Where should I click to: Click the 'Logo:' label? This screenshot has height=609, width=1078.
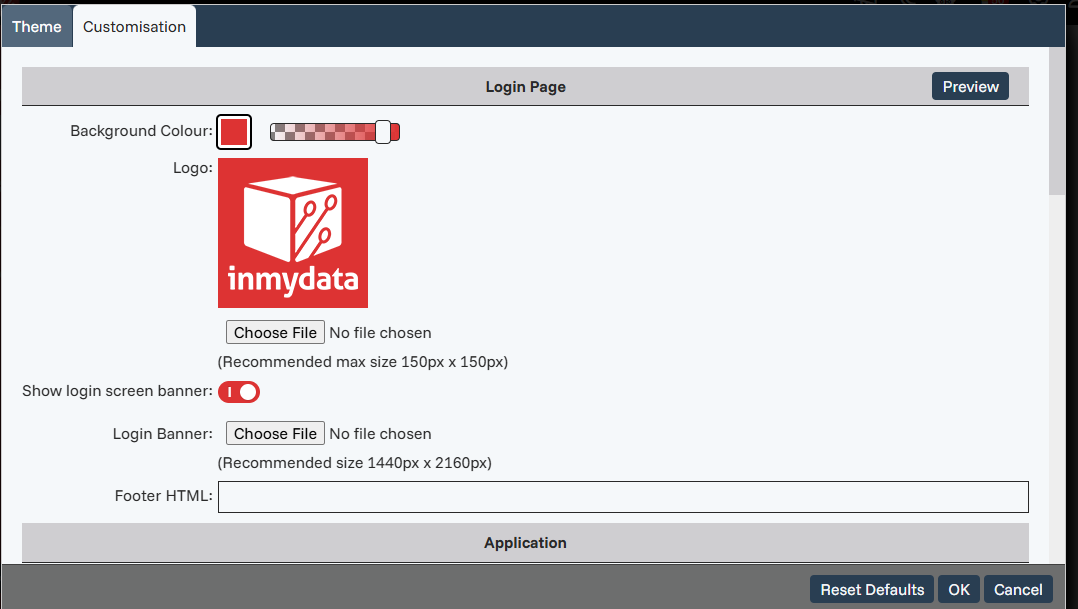(192, 168)
